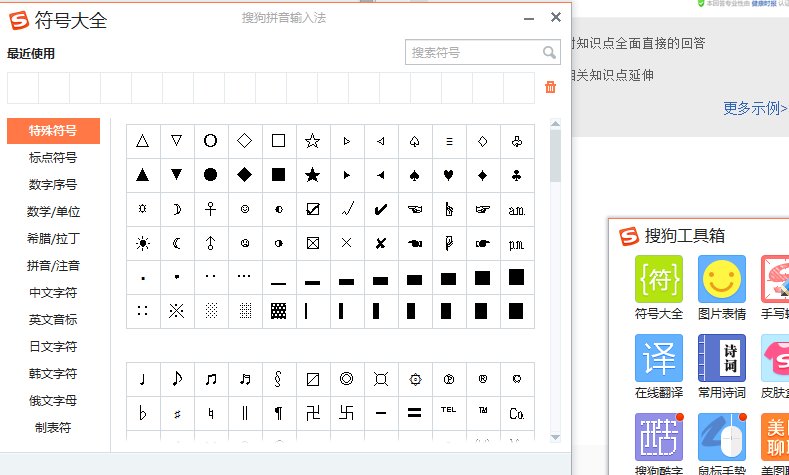Choose the filled square symbol ■
The height and width of the screenshot is (475, 789).
tap(278, 175)
